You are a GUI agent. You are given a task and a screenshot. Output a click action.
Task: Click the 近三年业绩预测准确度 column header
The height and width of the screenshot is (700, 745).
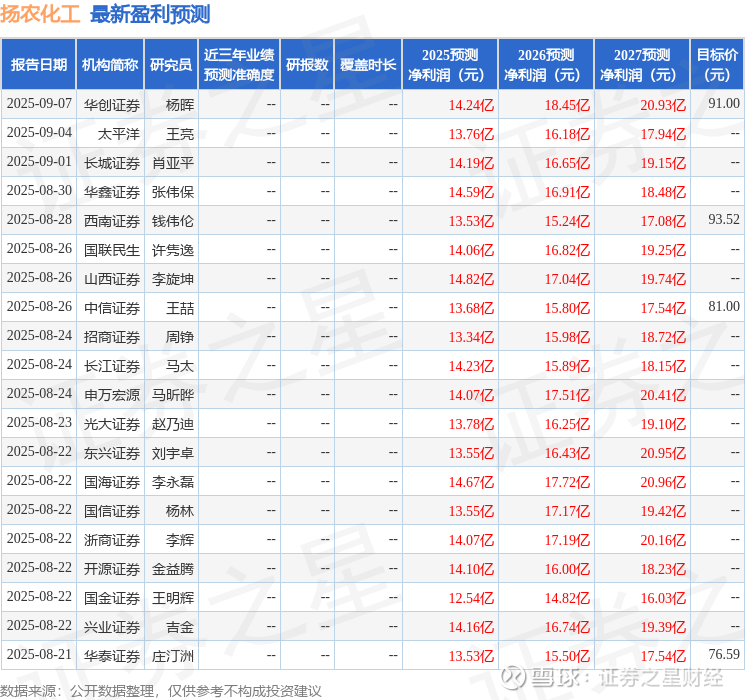[x=239, y=65]
